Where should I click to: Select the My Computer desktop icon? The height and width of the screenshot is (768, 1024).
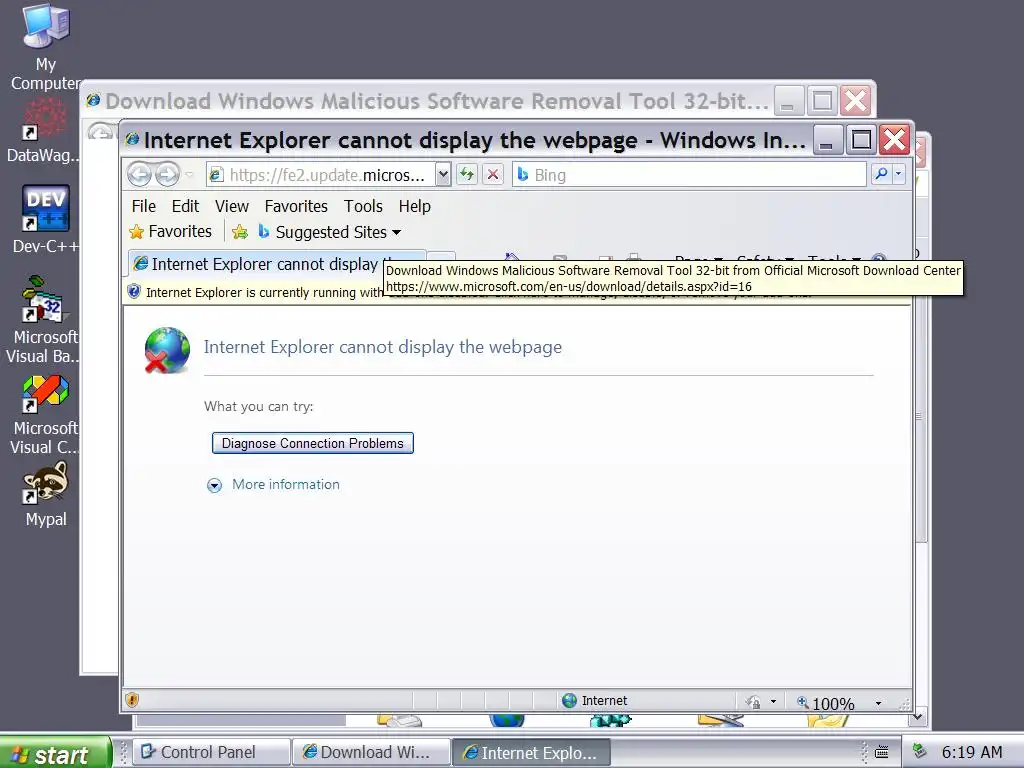pos(46,48)
